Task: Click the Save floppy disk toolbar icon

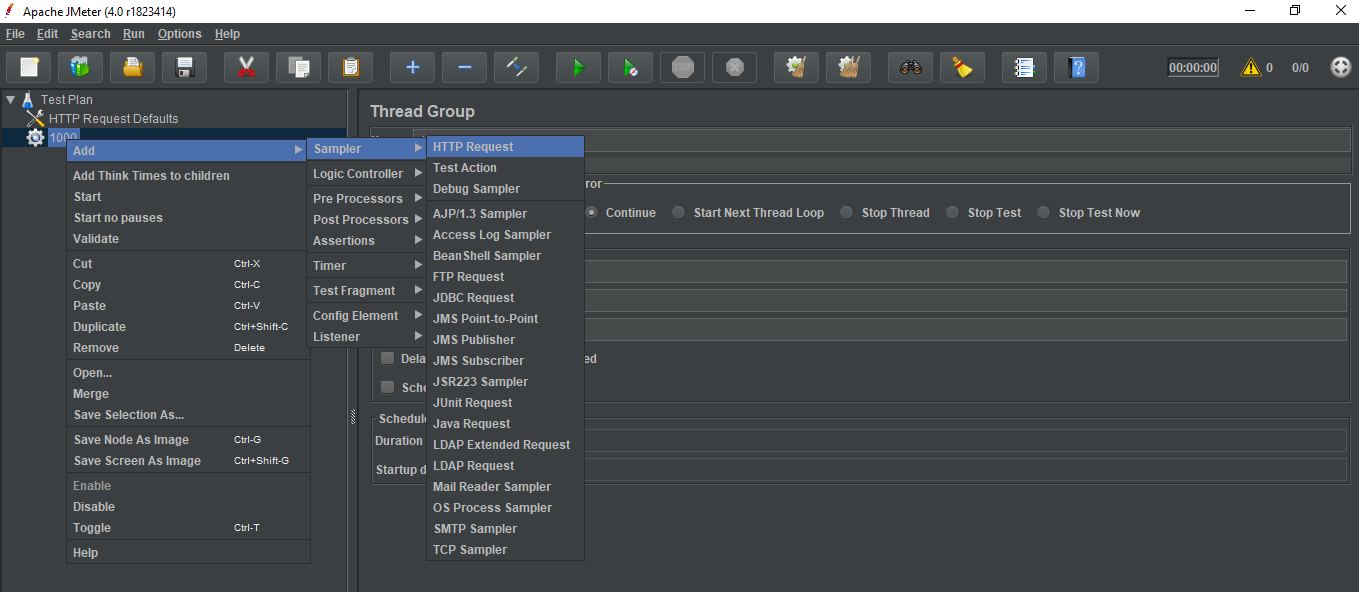Action: pos(185,68)
